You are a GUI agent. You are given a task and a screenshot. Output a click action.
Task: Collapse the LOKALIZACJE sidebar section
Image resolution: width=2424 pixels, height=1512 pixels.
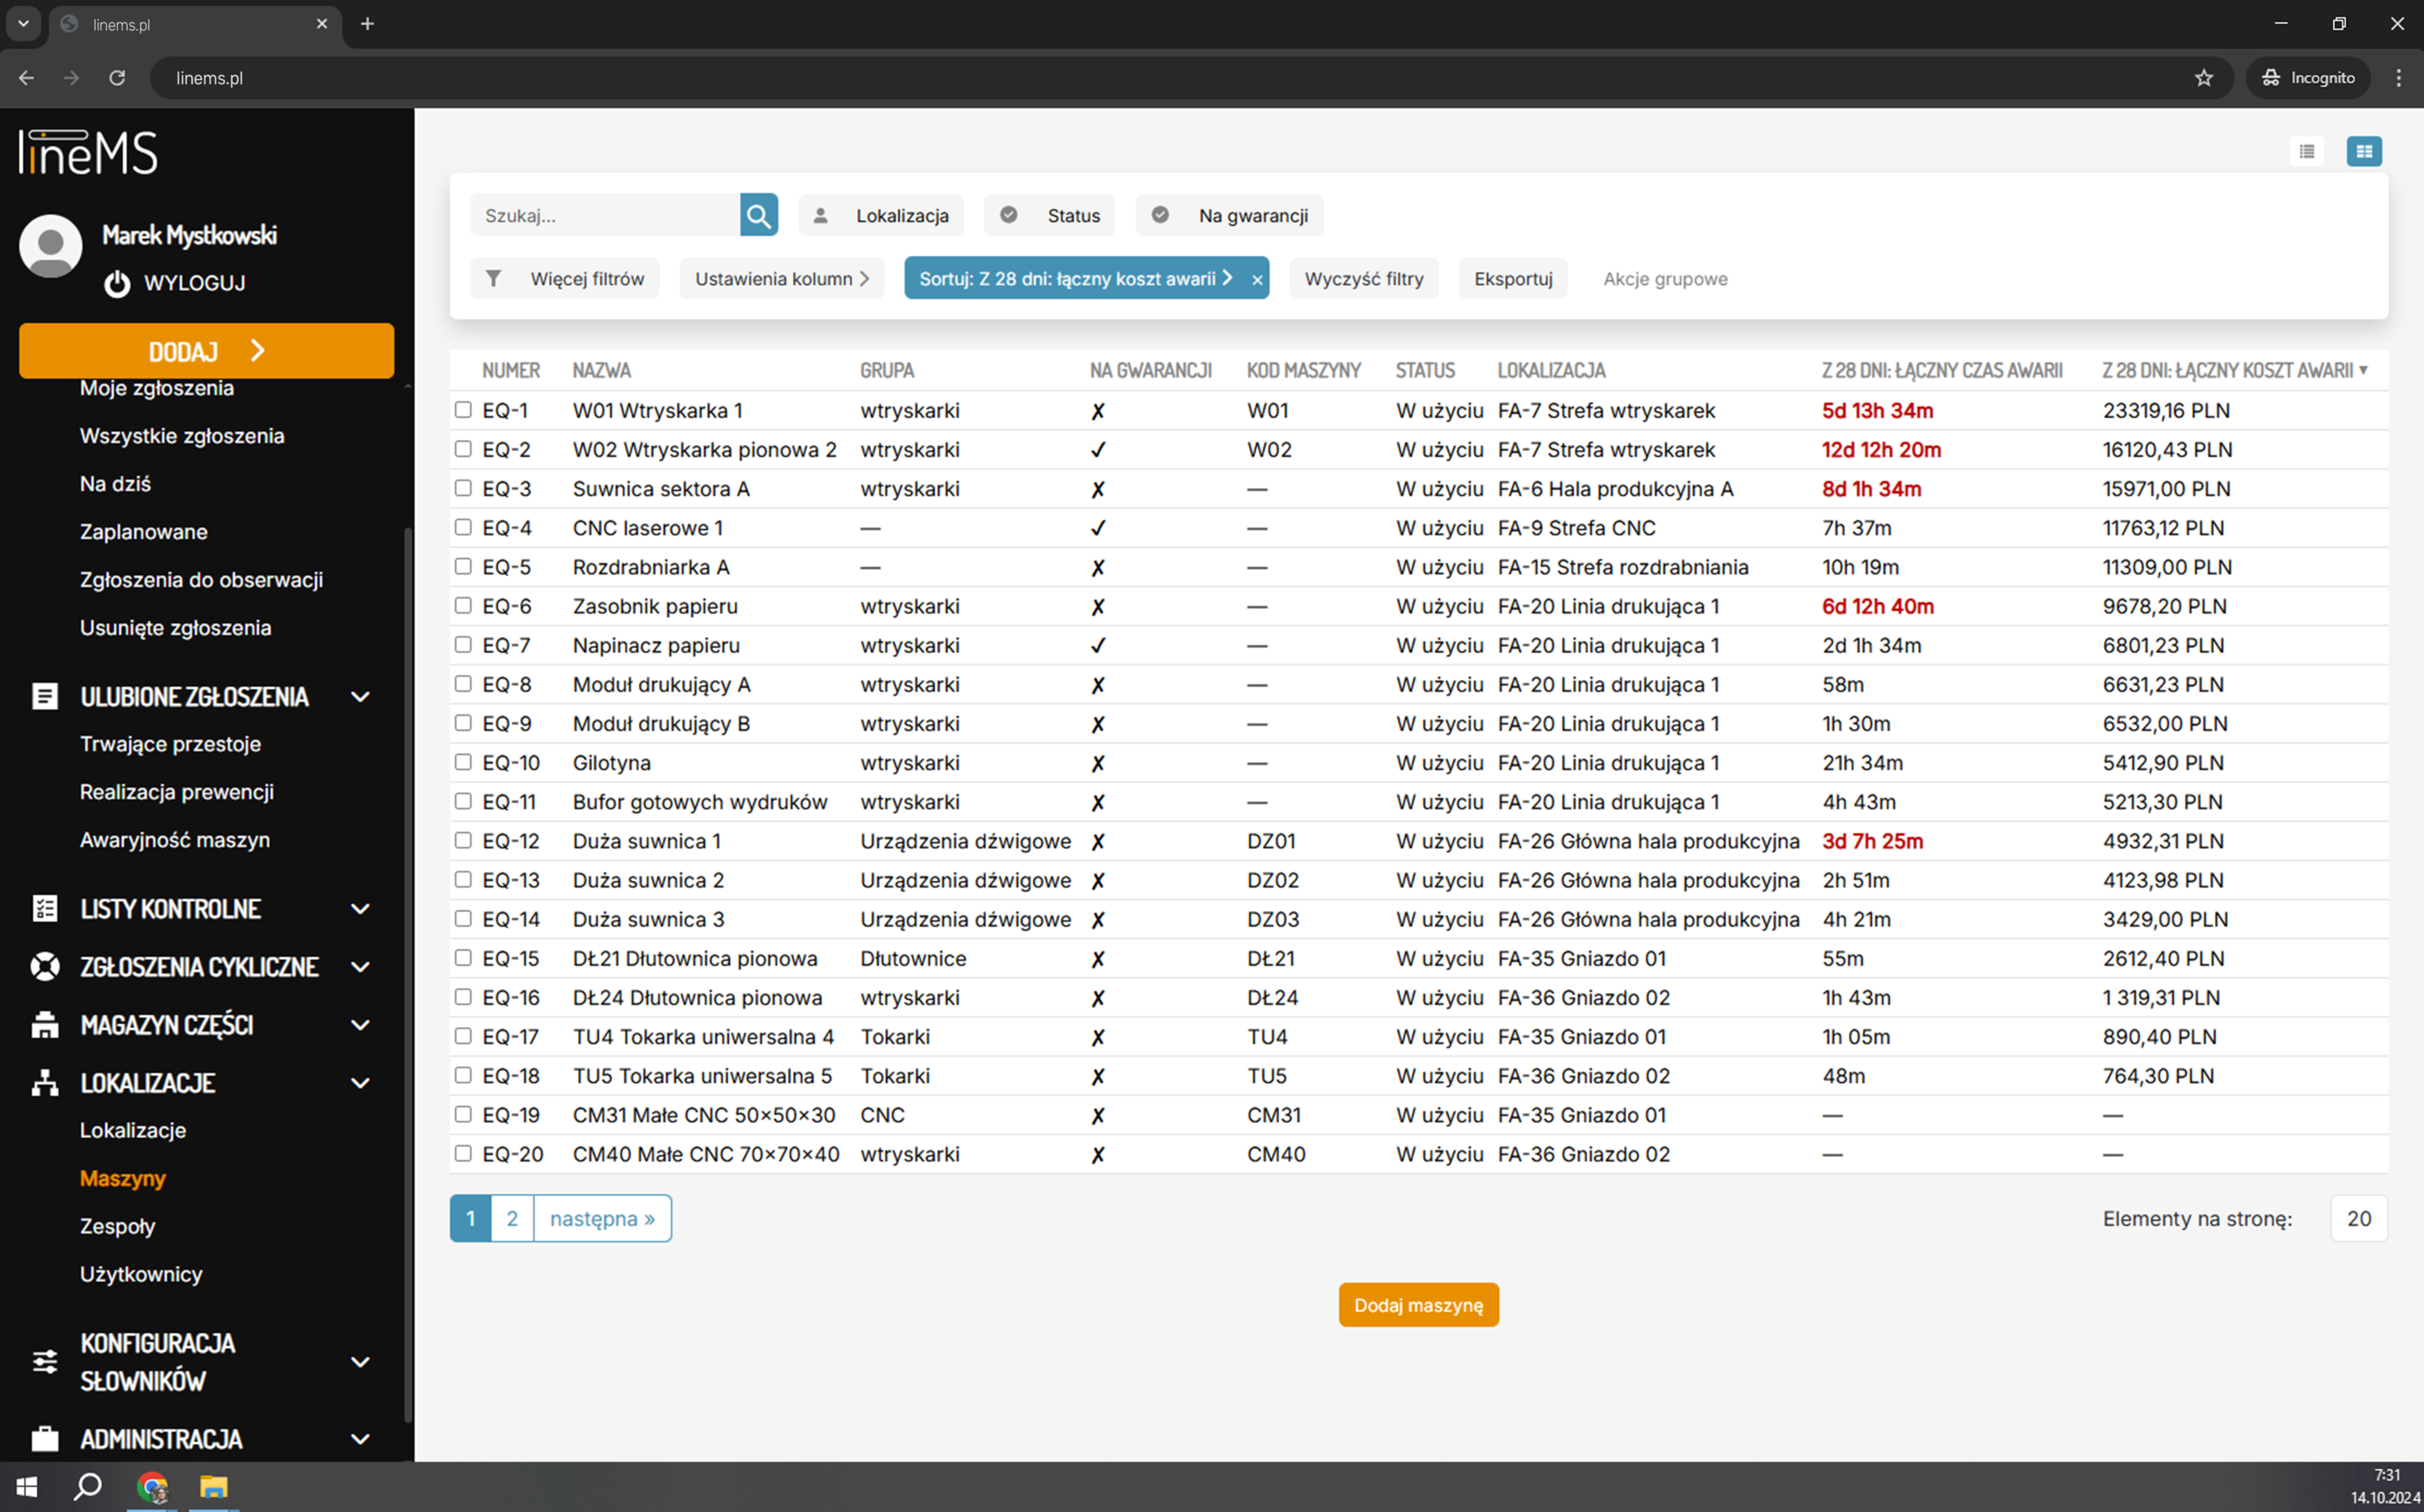[360, 1082]
